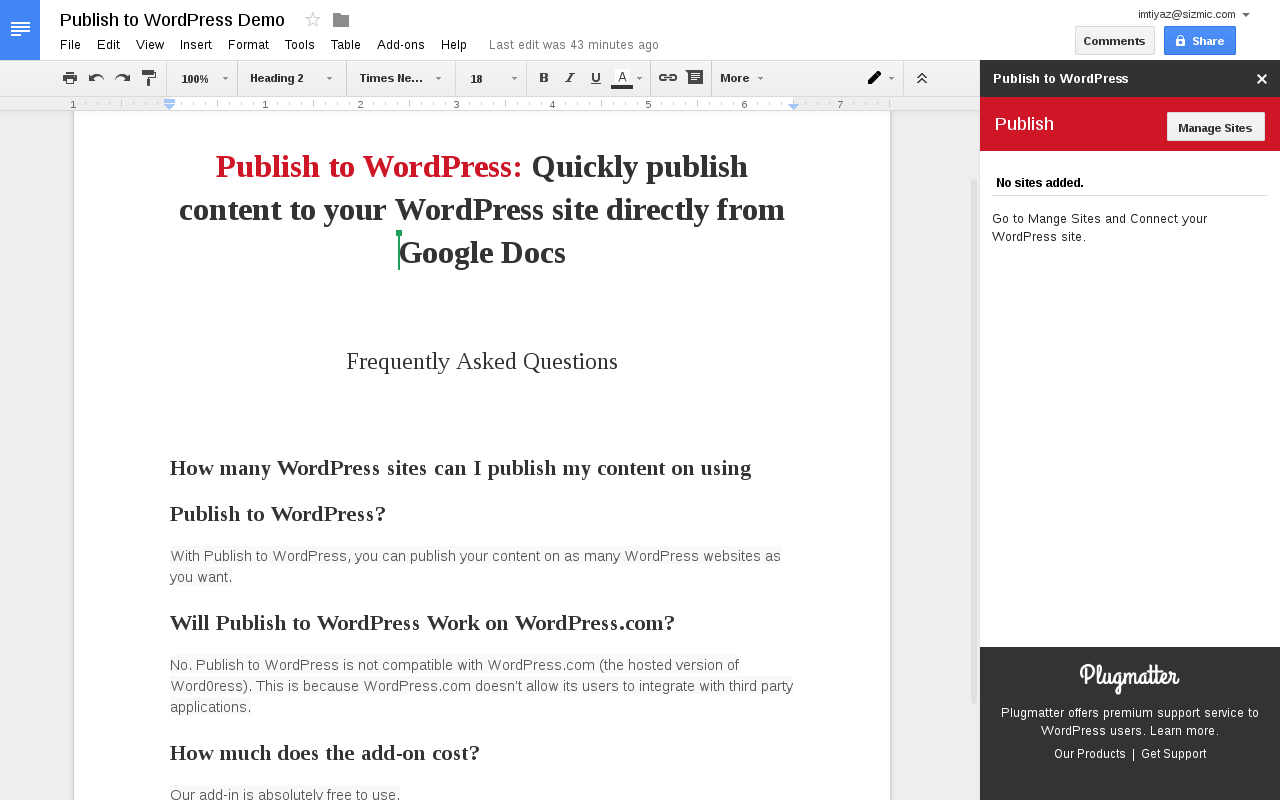This screenshot has height=800, width=1280.
Task: Click the right indent marker on the ruler
Action: (x=794, y=105)
